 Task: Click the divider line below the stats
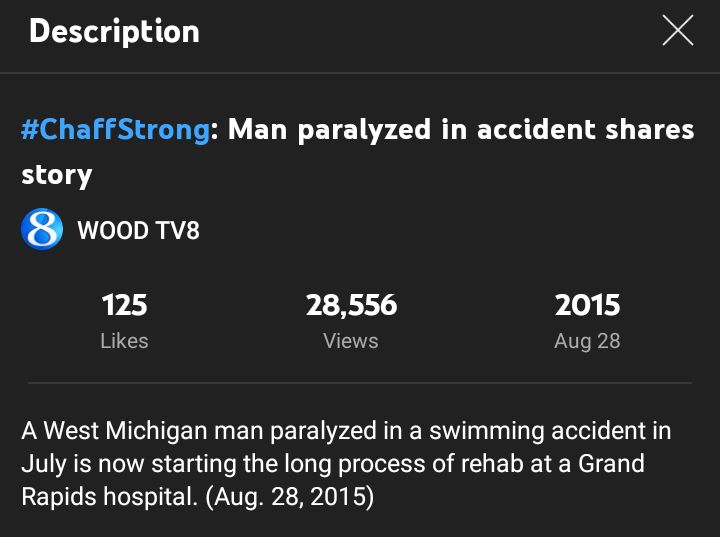point(360,382)
